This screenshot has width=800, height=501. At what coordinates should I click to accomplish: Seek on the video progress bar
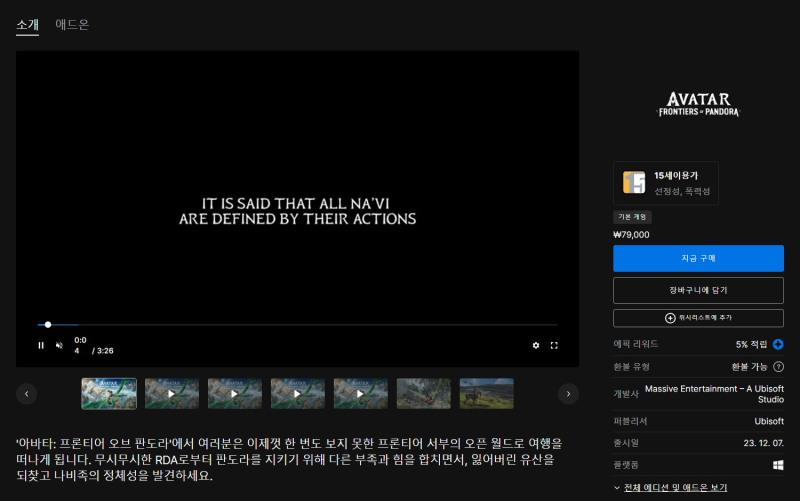300,324
